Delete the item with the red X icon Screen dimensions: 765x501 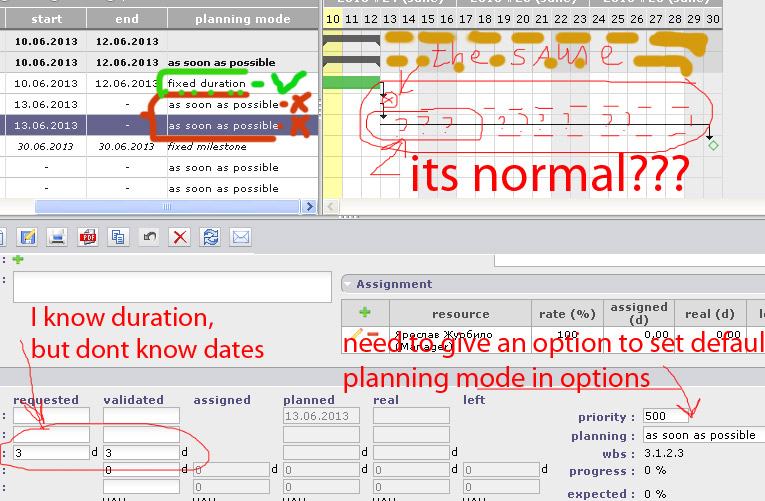coord(180,237)
